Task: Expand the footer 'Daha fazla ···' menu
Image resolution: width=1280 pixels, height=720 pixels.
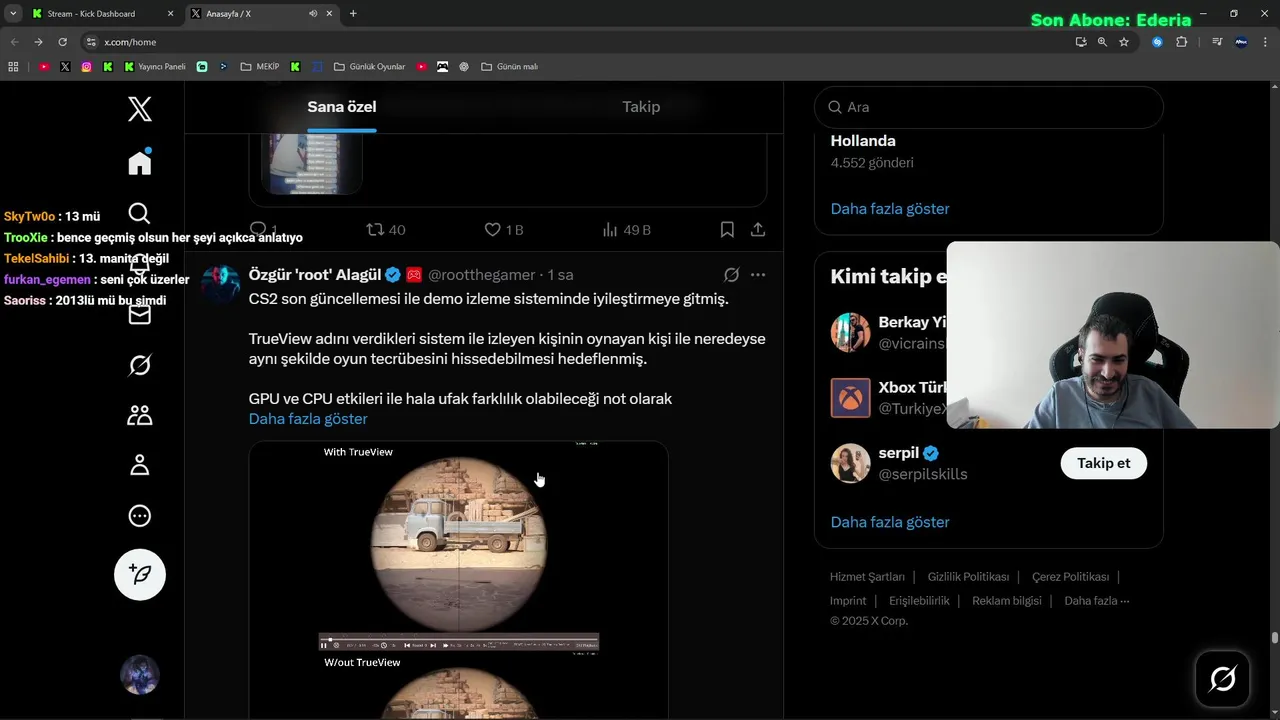Action: (x=1097, y=601)
